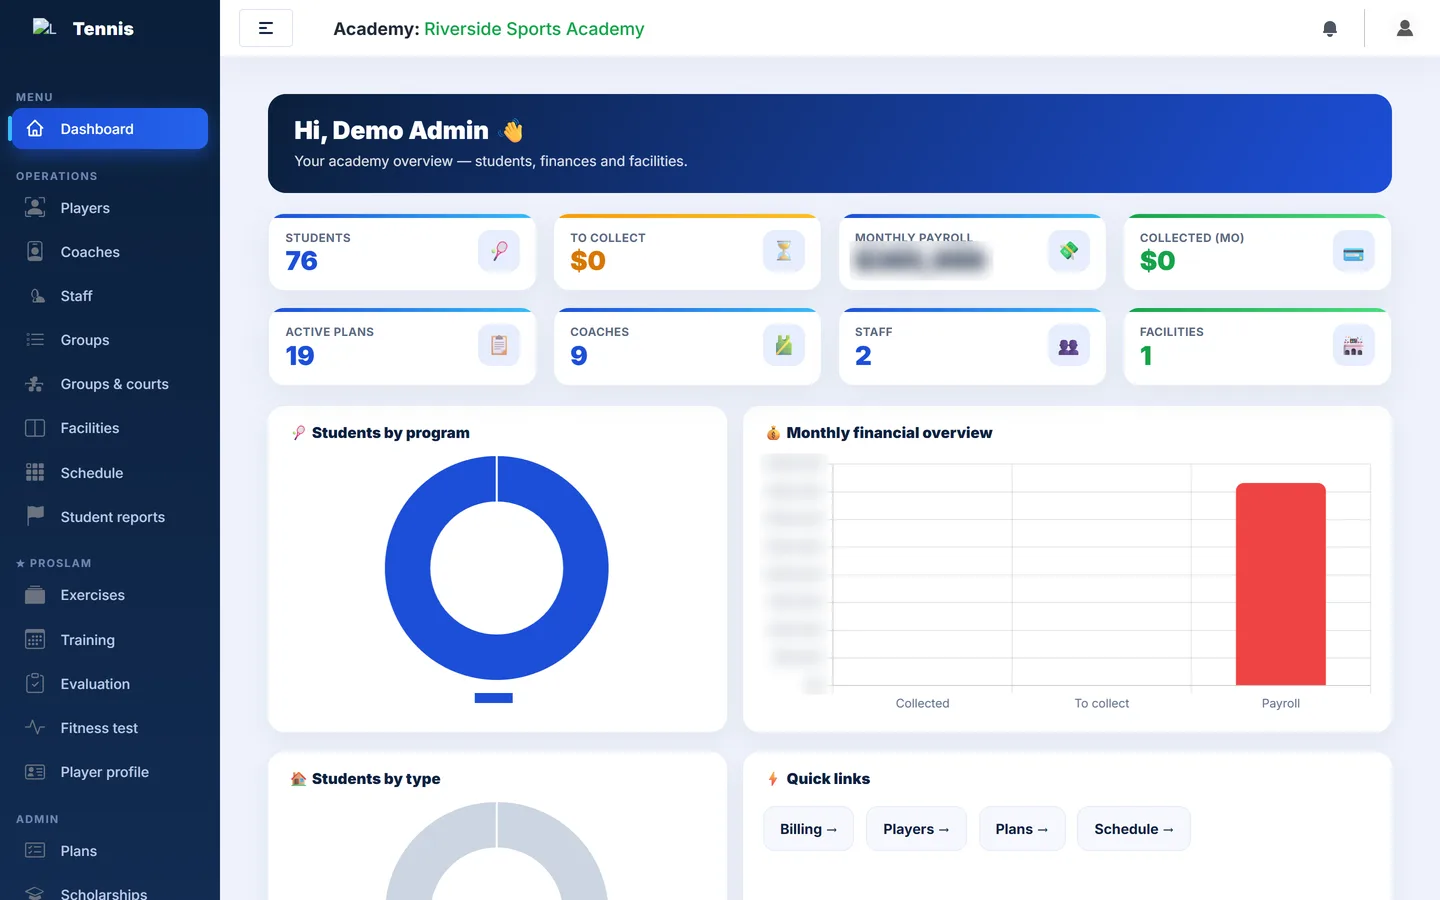Open Player profile in the sidebar
The width and height of the screenshot is (1440, 900).
point(109,772)
